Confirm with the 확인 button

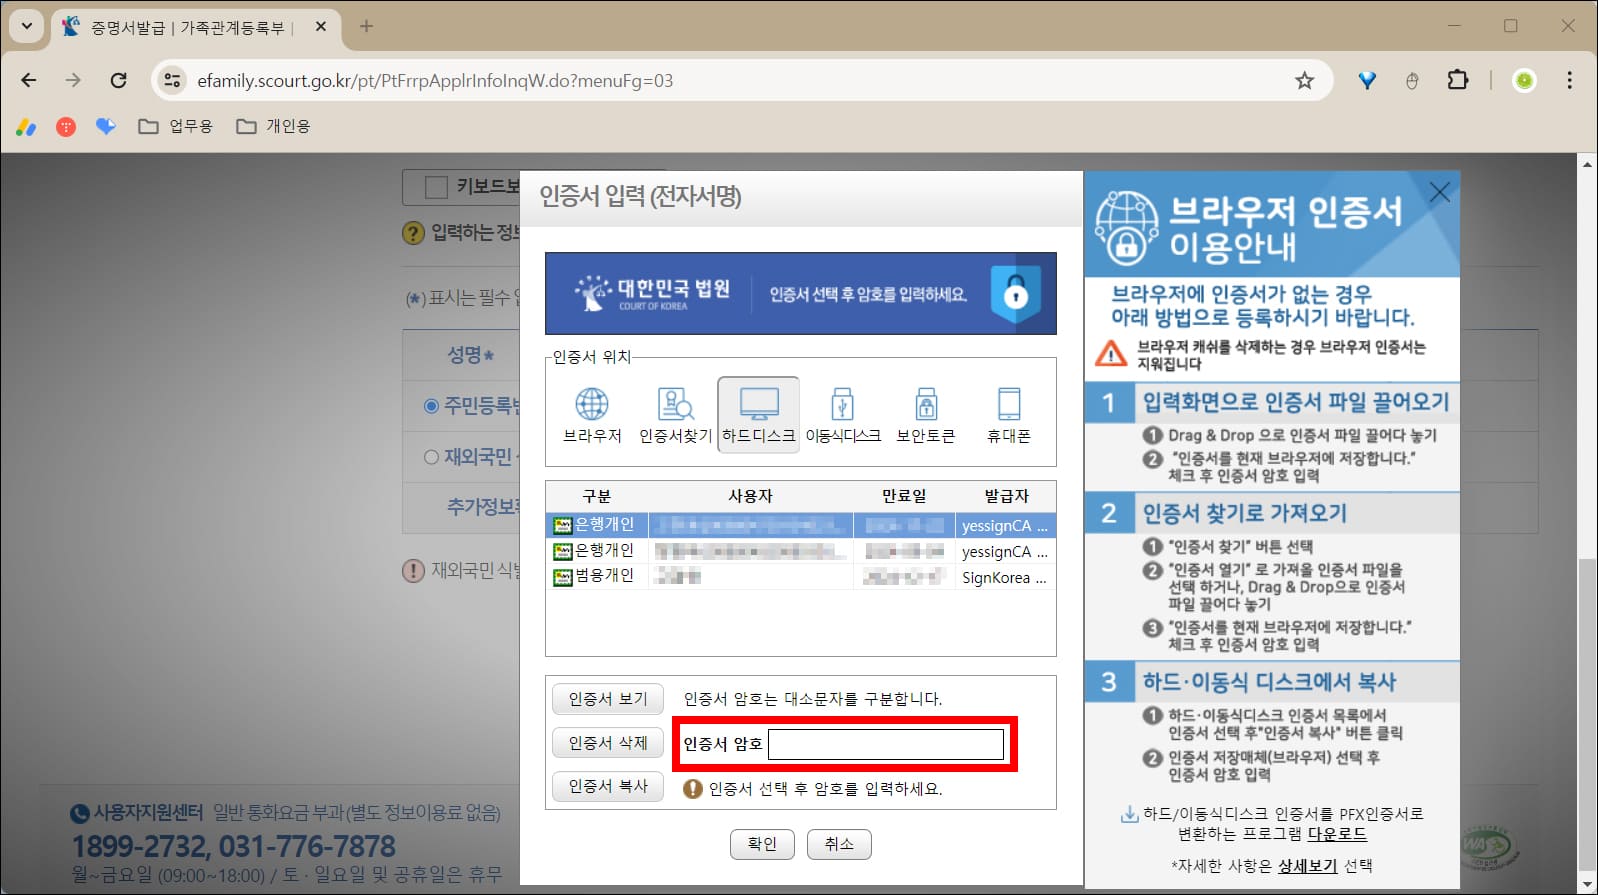(762, 844)
